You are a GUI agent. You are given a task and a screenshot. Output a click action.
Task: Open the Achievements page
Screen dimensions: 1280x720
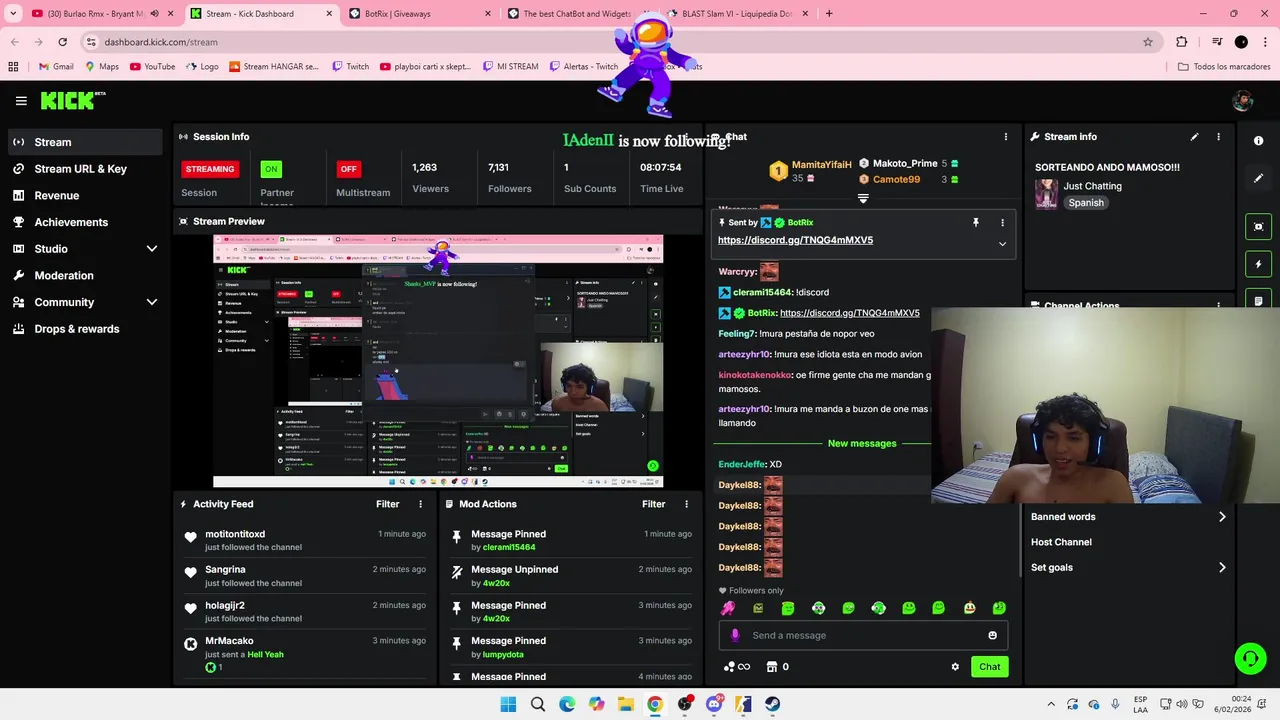(85, 222)
